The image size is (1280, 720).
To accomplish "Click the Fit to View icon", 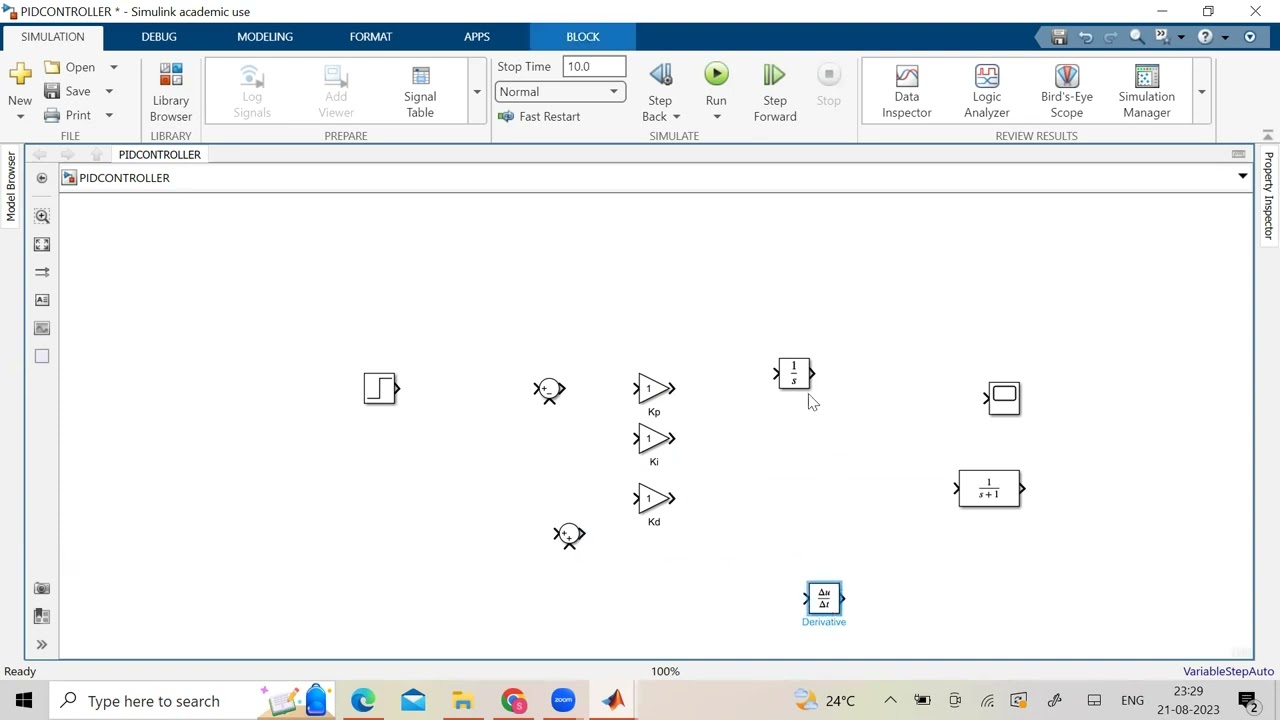I will 42,244.
